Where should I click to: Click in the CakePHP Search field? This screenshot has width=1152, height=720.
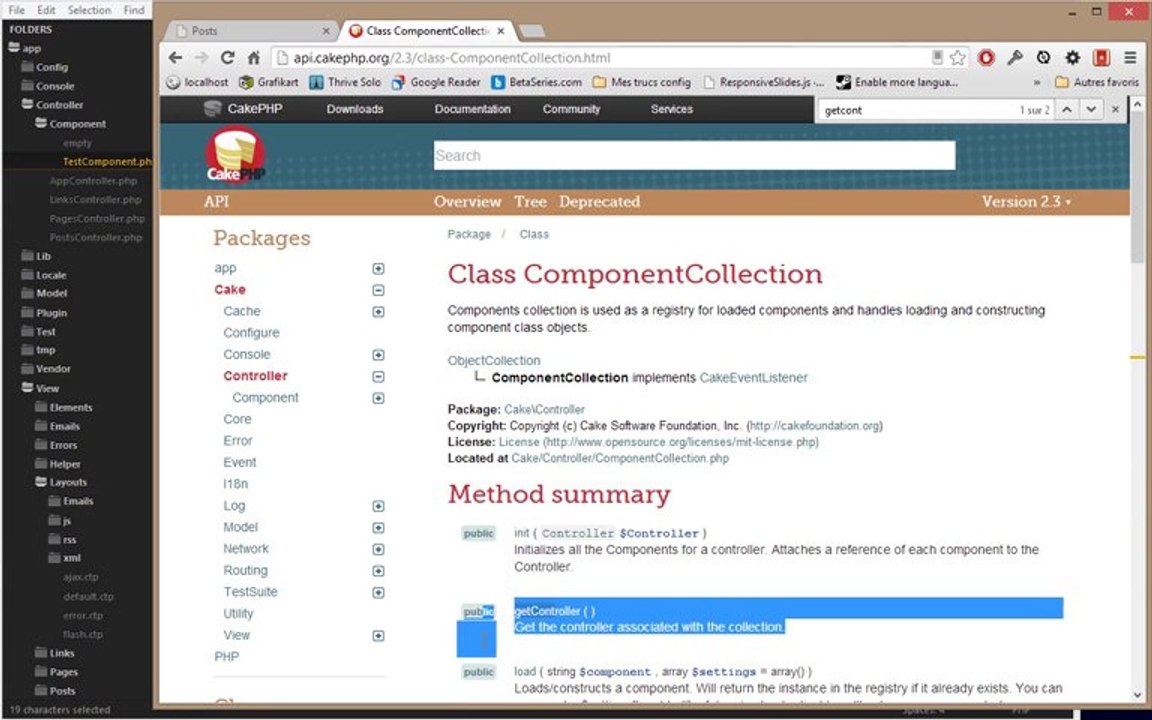[x=694, y=156]
